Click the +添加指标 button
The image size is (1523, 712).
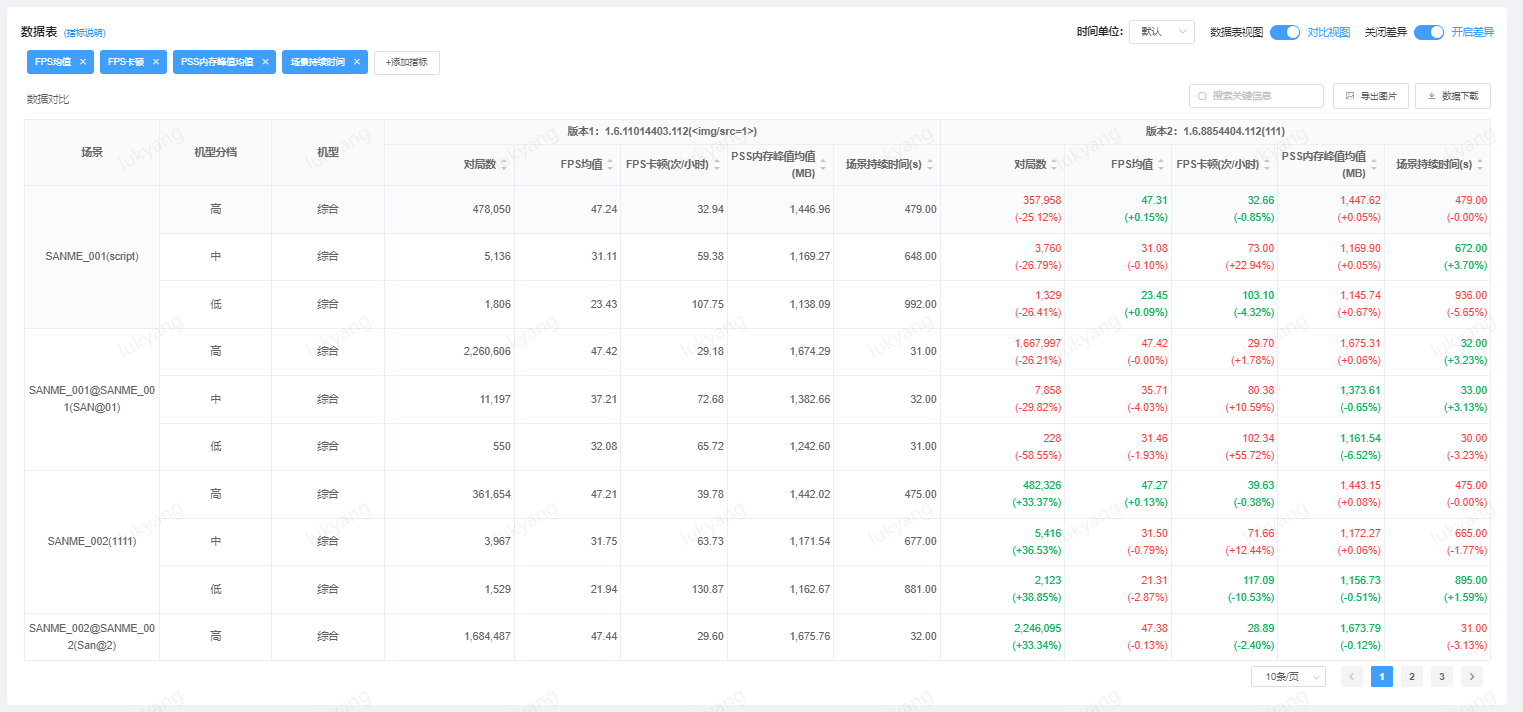(406, 62)
